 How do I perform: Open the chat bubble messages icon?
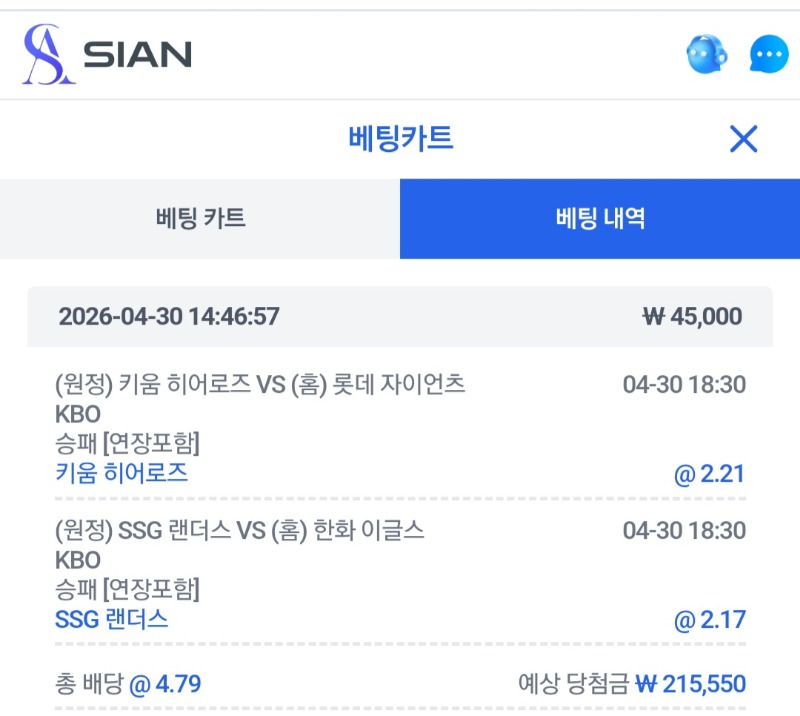(768, 54)
